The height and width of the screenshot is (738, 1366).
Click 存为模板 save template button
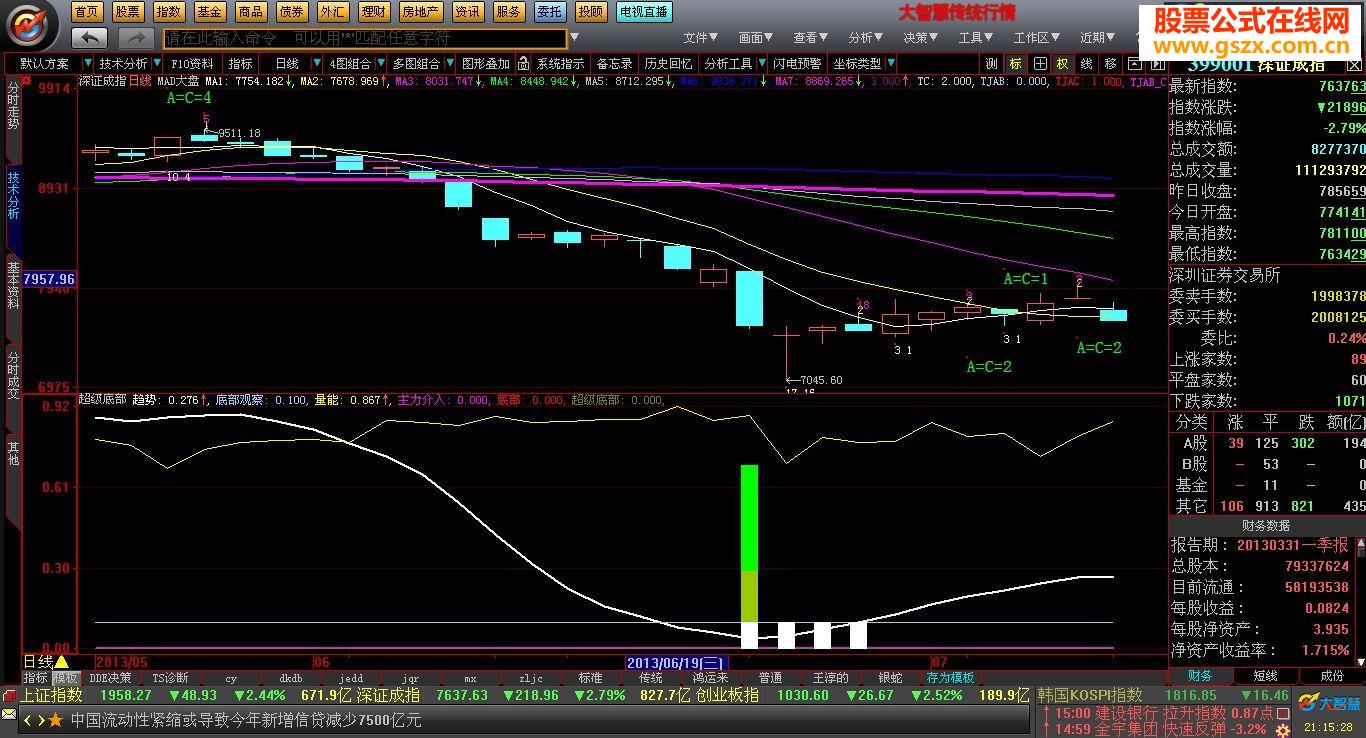950,678
